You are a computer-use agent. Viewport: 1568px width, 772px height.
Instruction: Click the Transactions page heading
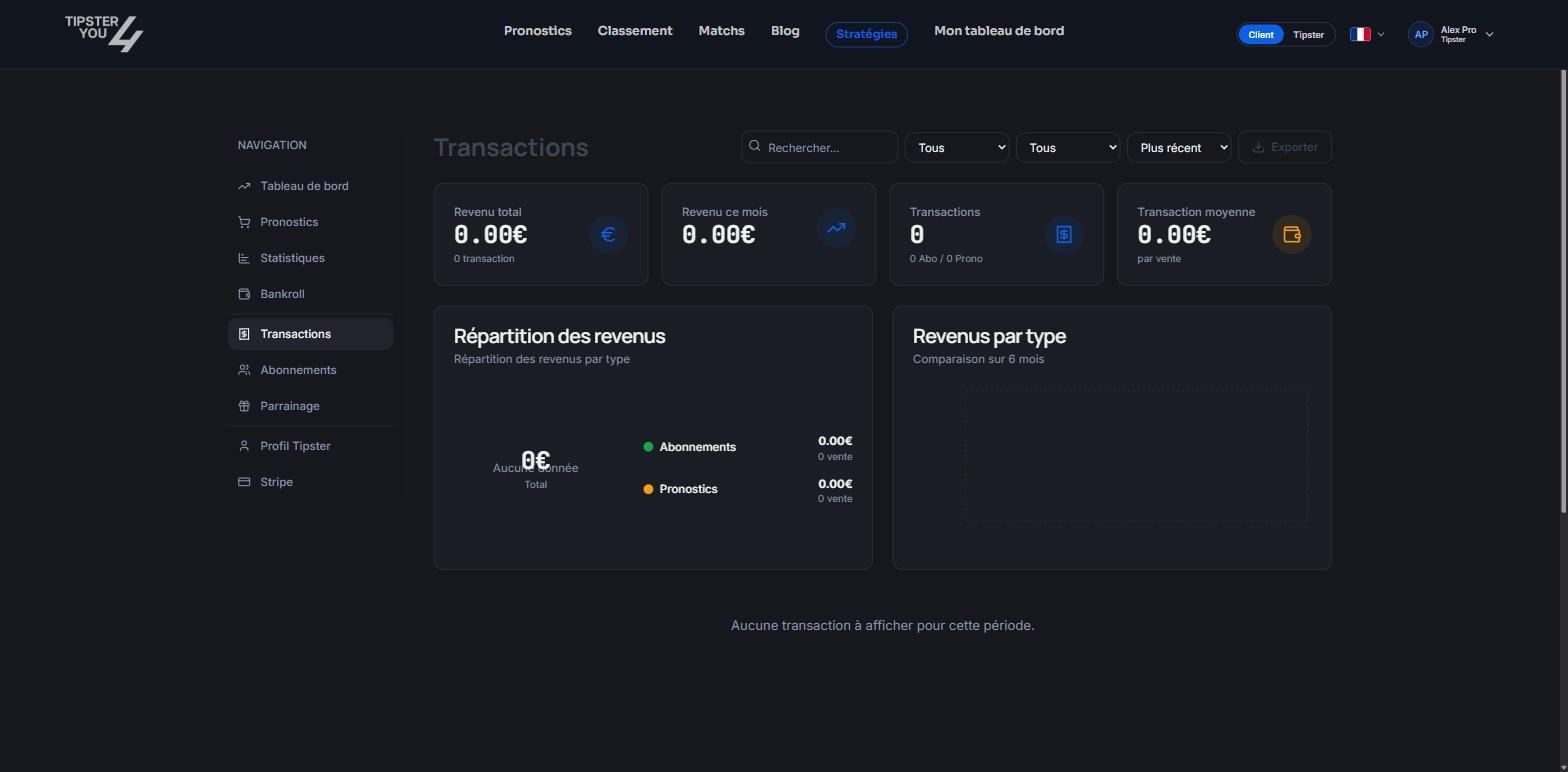511,147
